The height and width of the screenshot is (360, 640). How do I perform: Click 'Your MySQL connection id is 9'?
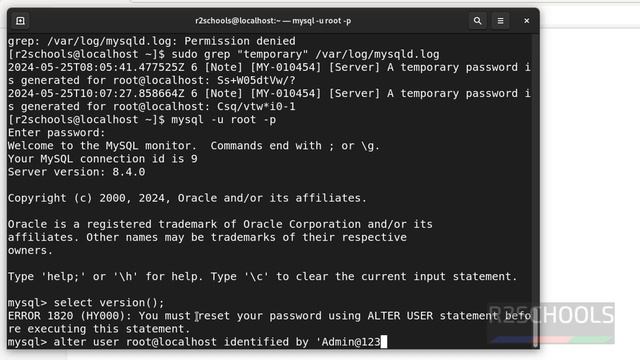coord(102,159)
